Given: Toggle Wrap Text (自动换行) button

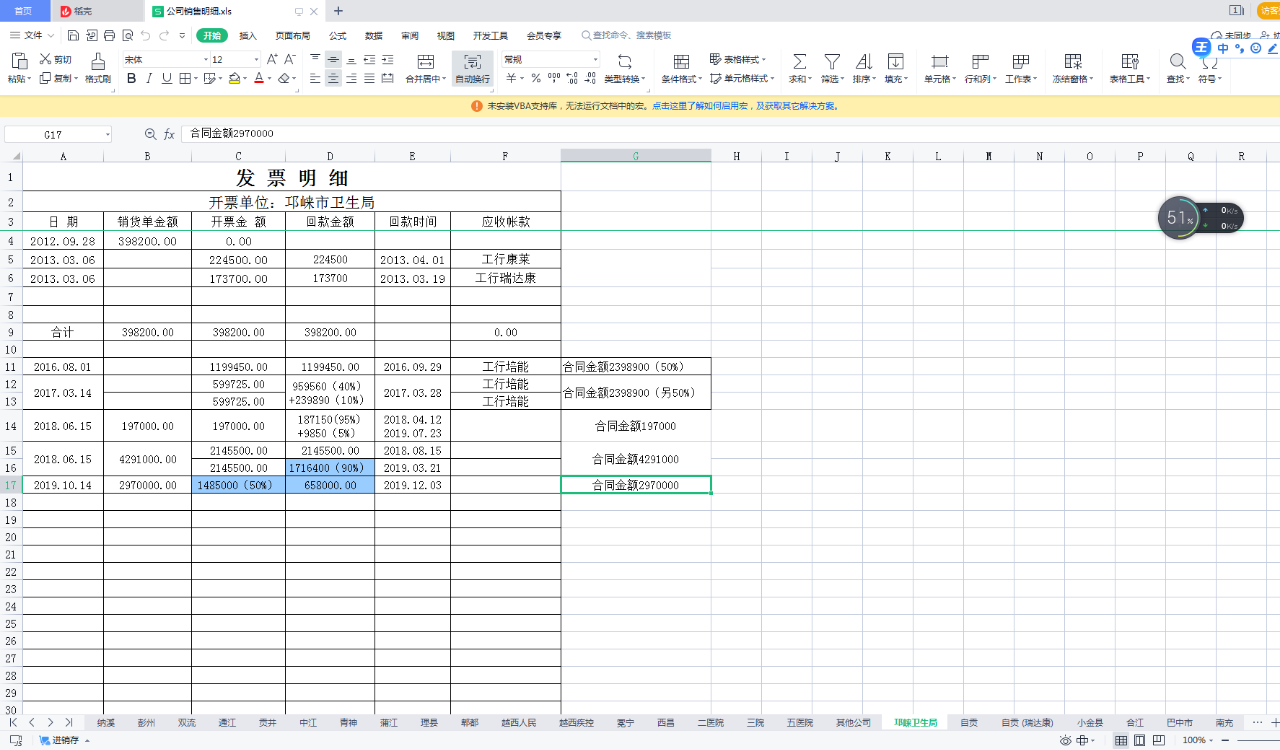Looking at the screenshot, I should (472, 67).
